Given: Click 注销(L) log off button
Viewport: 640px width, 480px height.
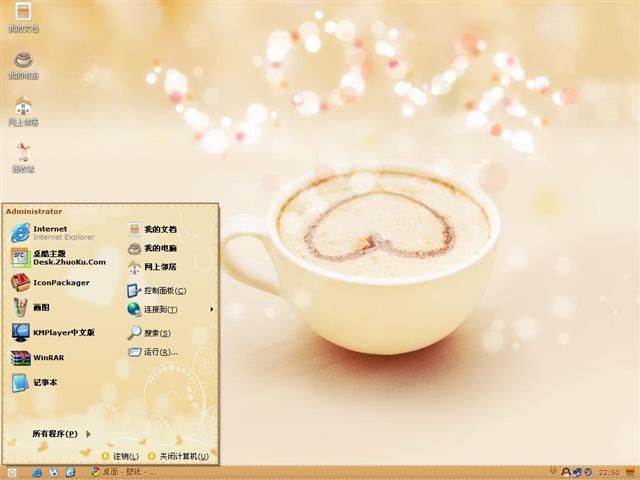Looking at the screenshot, I should point(120,456).
